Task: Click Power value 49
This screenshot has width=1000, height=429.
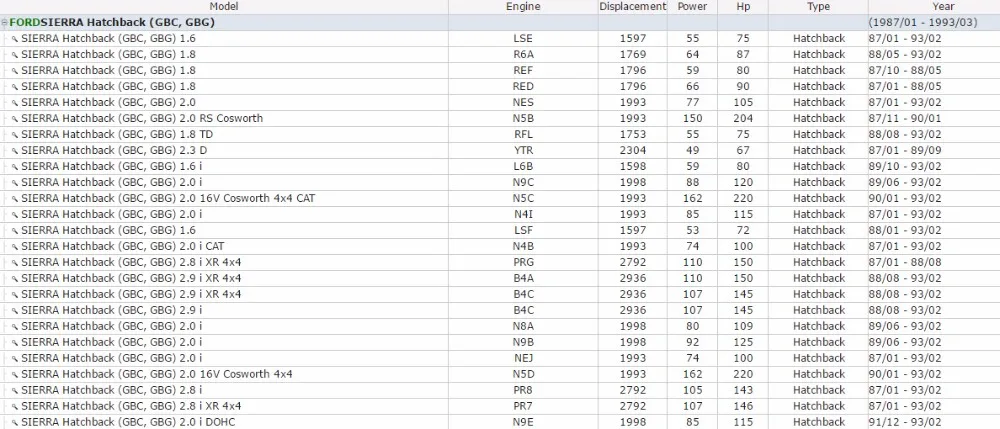Action: click(x=693, y=150)
